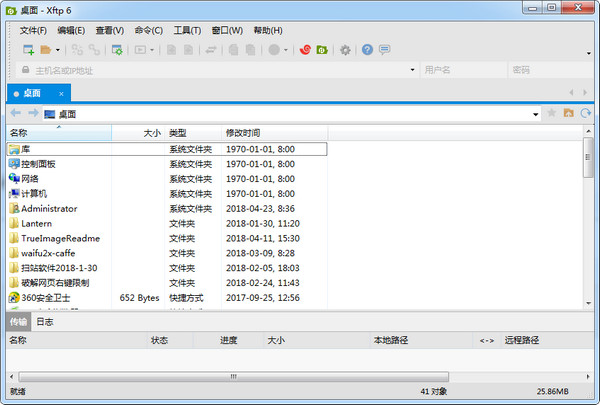Click the Refresh icon beside address bar
Image resolution: width=600 pixels, height=405 pixels.
coord(586,114)
